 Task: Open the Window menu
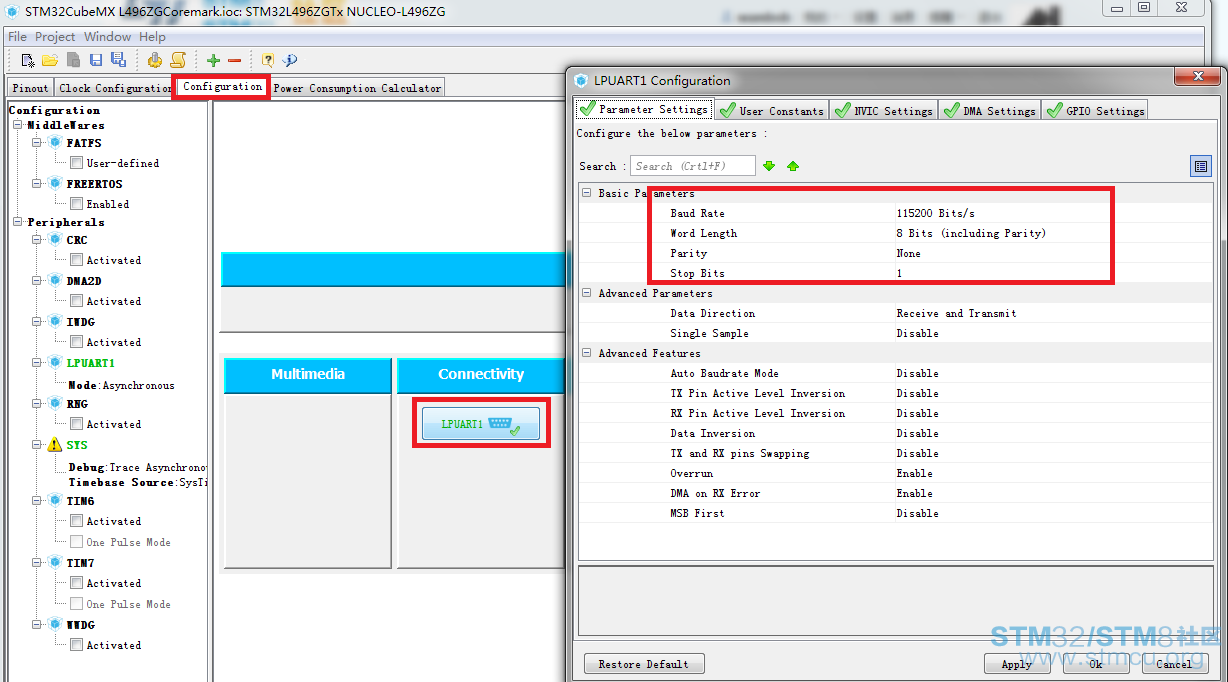pyautogui.click(x=107, y=37)
